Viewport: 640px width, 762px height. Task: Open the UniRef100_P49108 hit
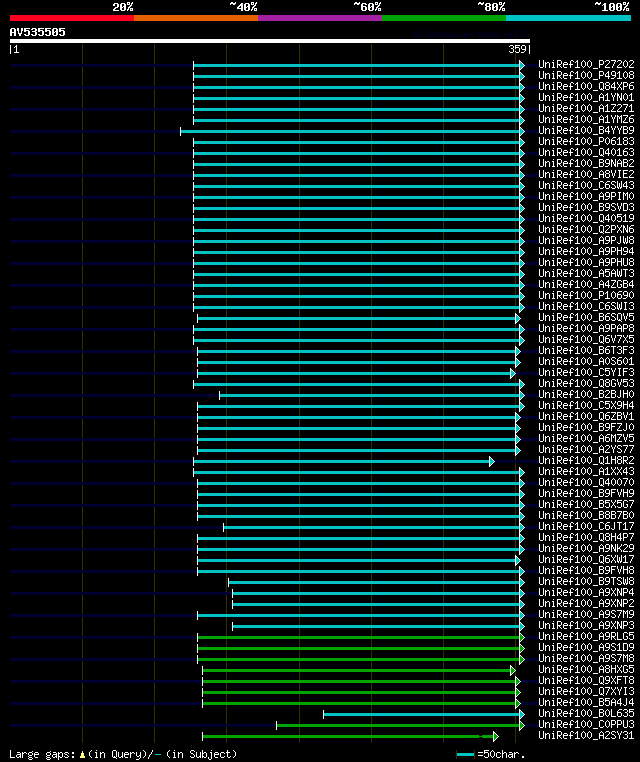pyautogui.click(x=586, y=75)
